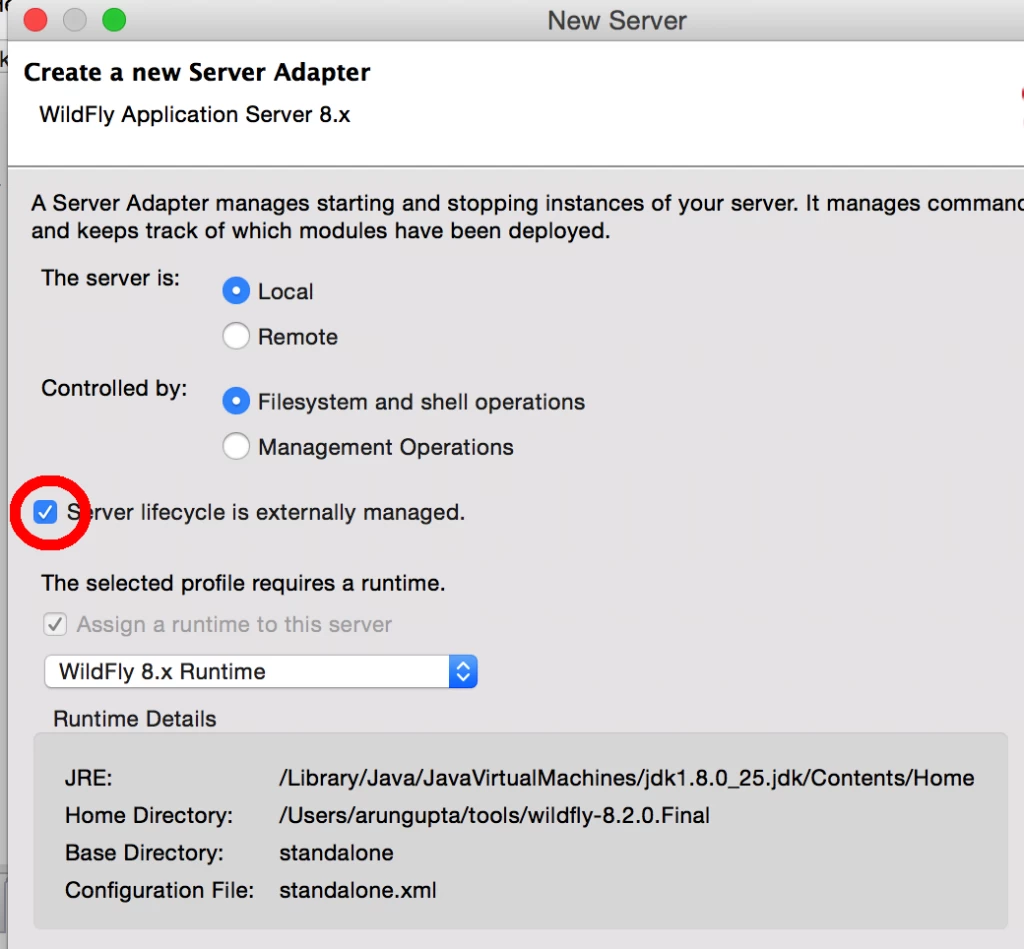1024x949 pixels.
Task: Click the Home Directory path /Users/arungupta/tools/wildfly-8.2.0.Final
Action: point(494,815)
